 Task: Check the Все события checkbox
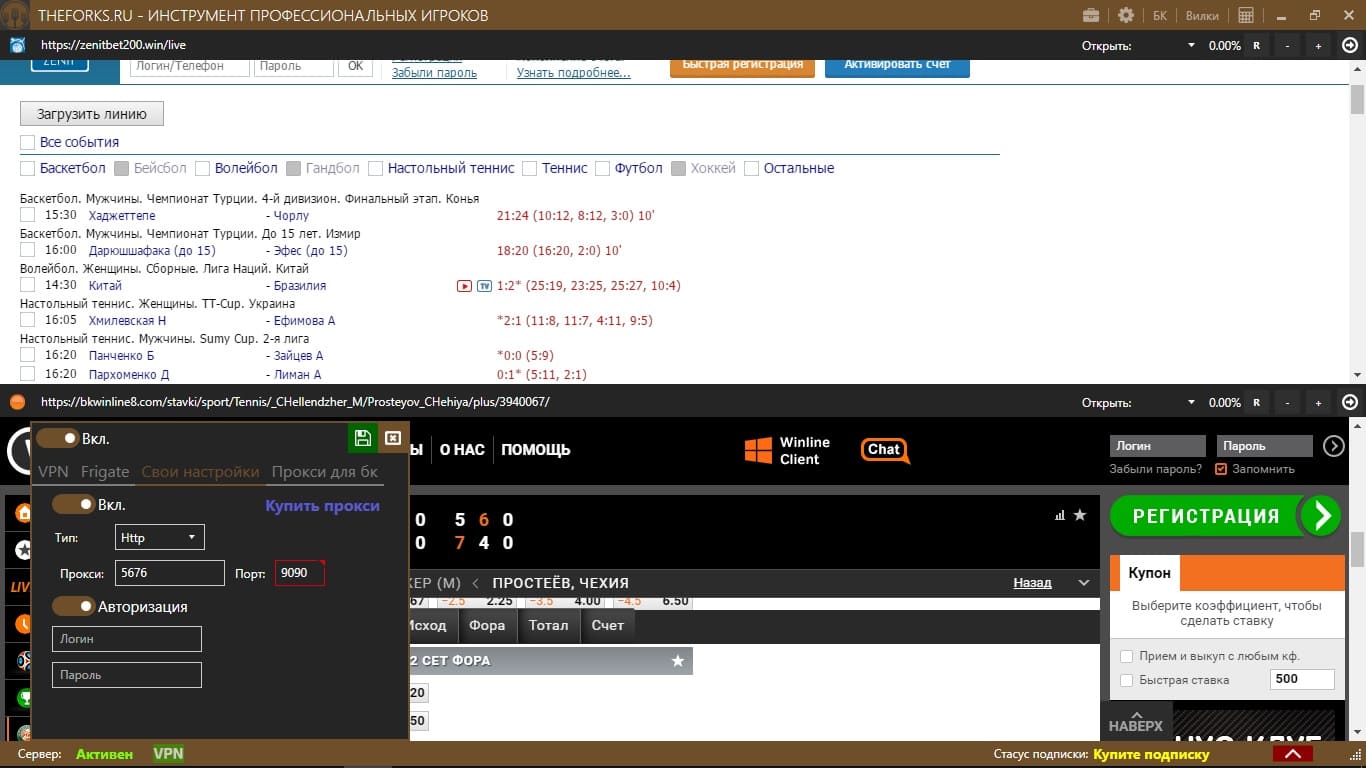[28, 142]
